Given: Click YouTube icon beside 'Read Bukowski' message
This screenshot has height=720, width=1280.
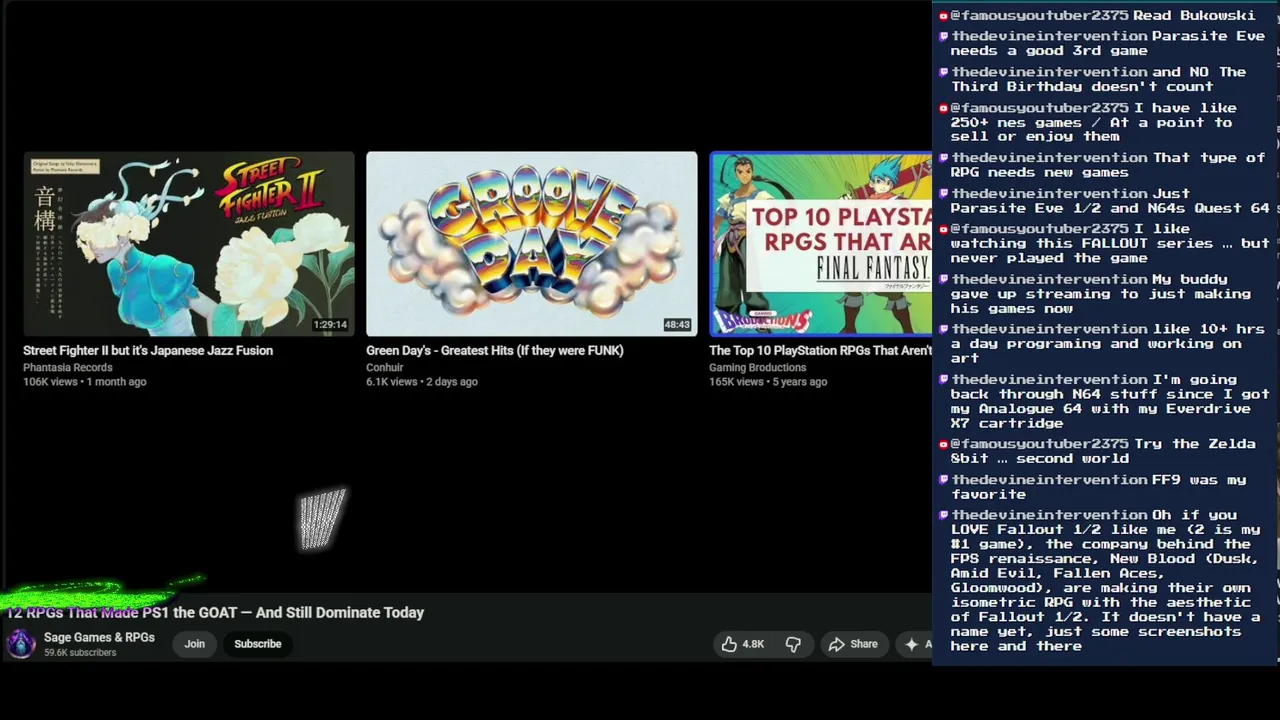Looking at the screenshot, I should [943, 16].
